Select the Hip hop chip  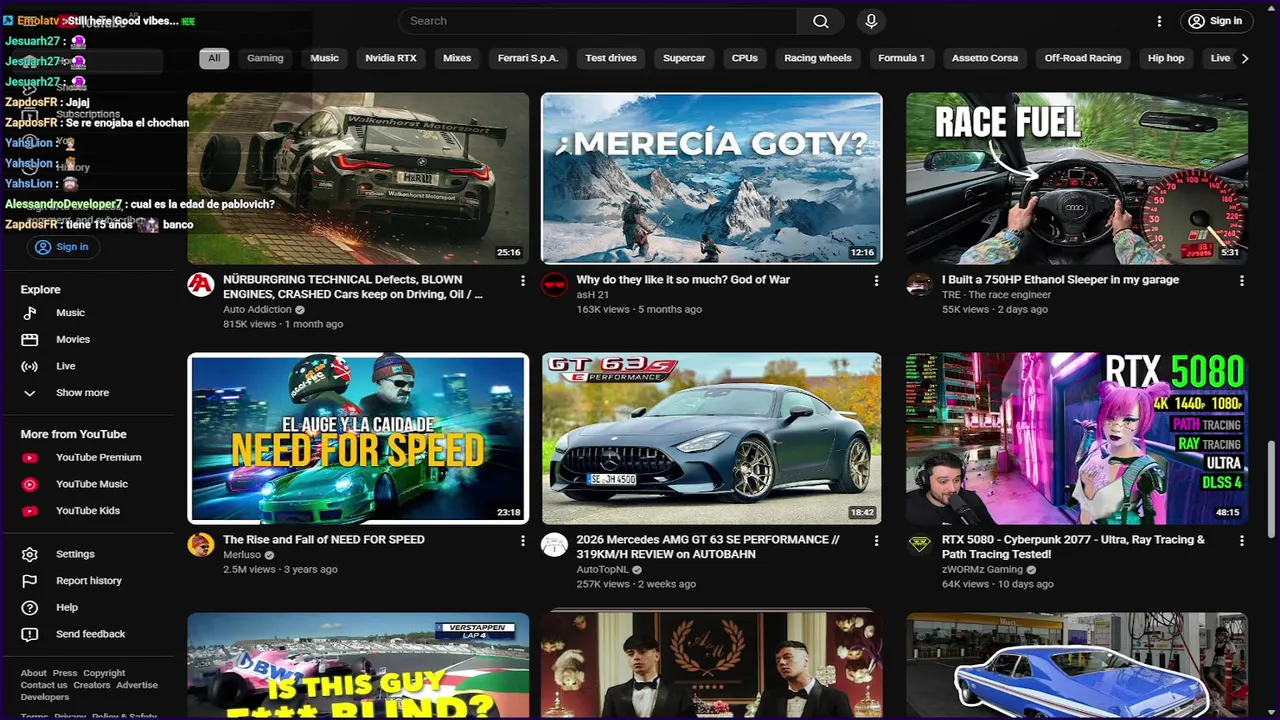(x=1166, y=58)
